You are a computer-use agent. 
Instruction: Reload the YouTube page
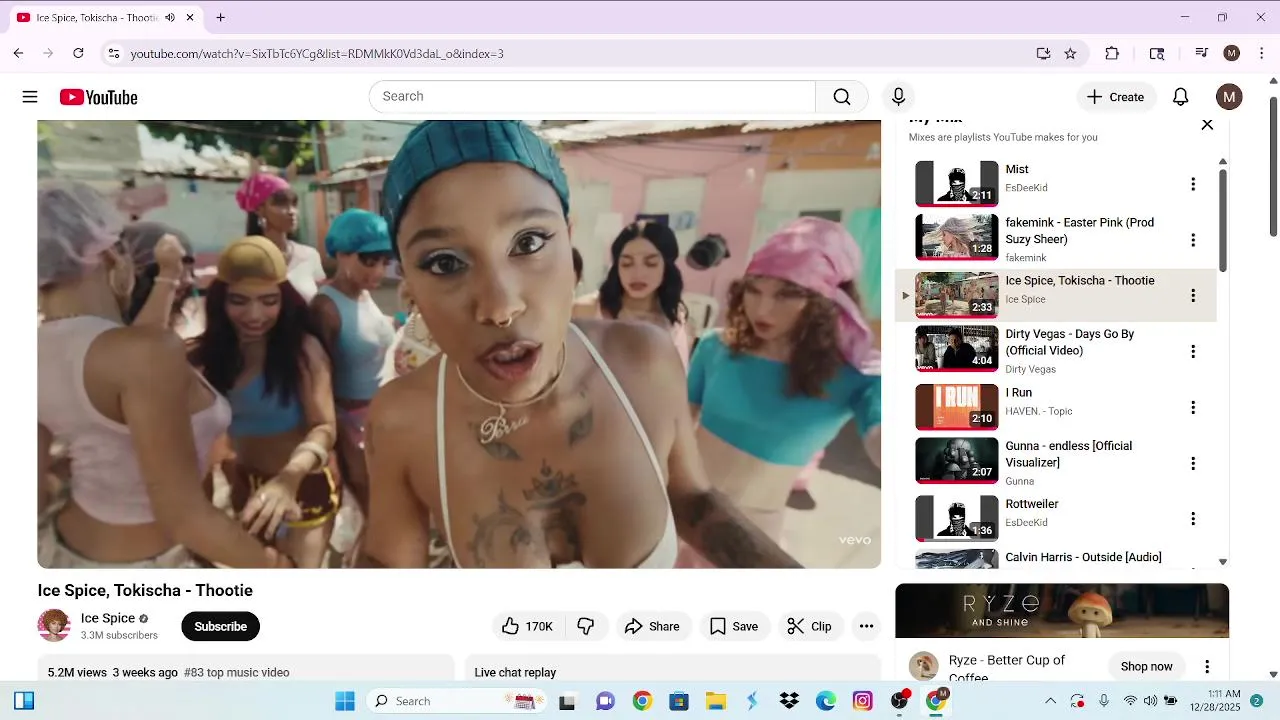pos(78,54)
